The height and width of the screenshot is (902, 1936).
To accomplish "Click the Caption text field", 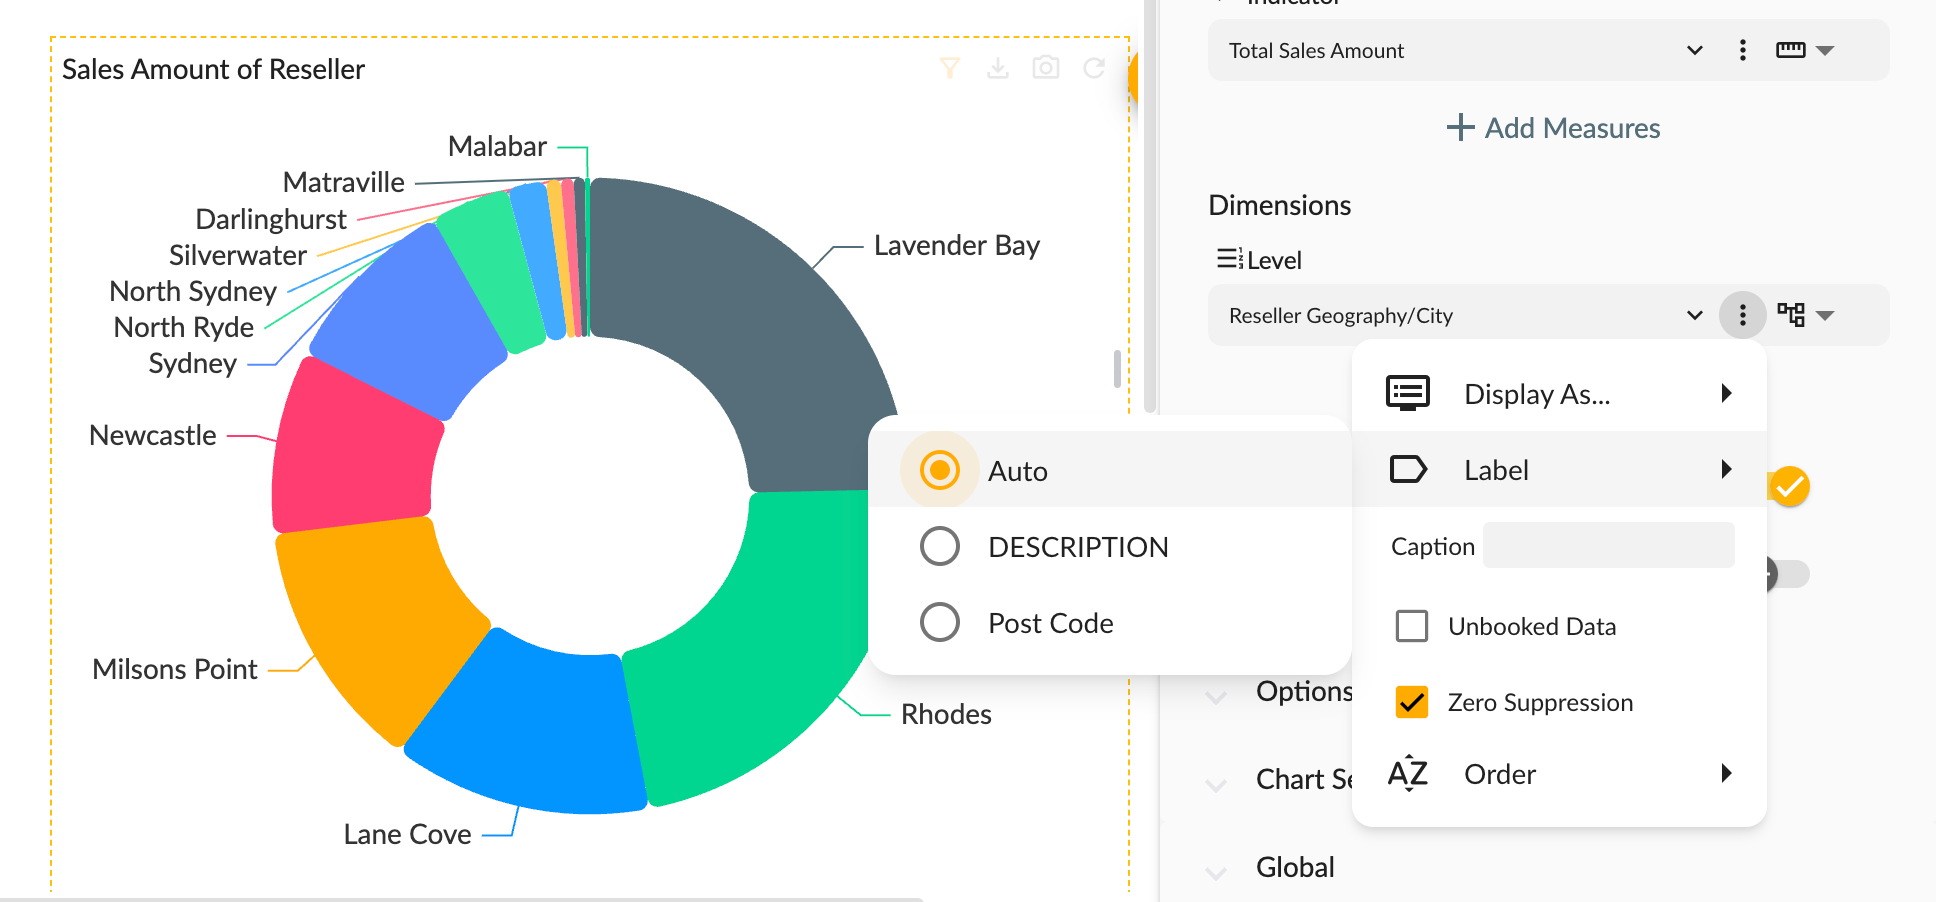I will point(1608,546).
